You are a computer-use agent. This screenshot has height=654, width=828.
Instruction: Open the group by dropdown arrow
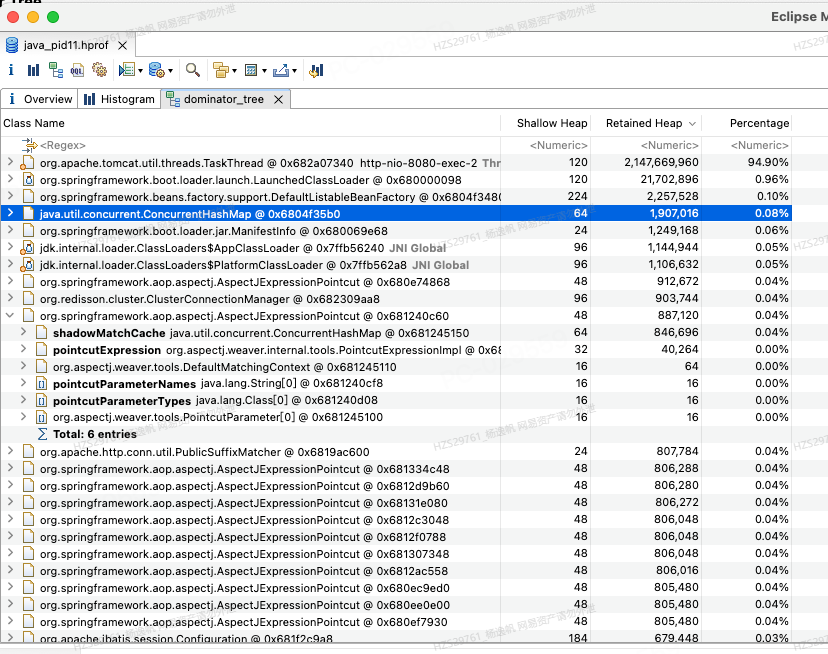[234, 71]
